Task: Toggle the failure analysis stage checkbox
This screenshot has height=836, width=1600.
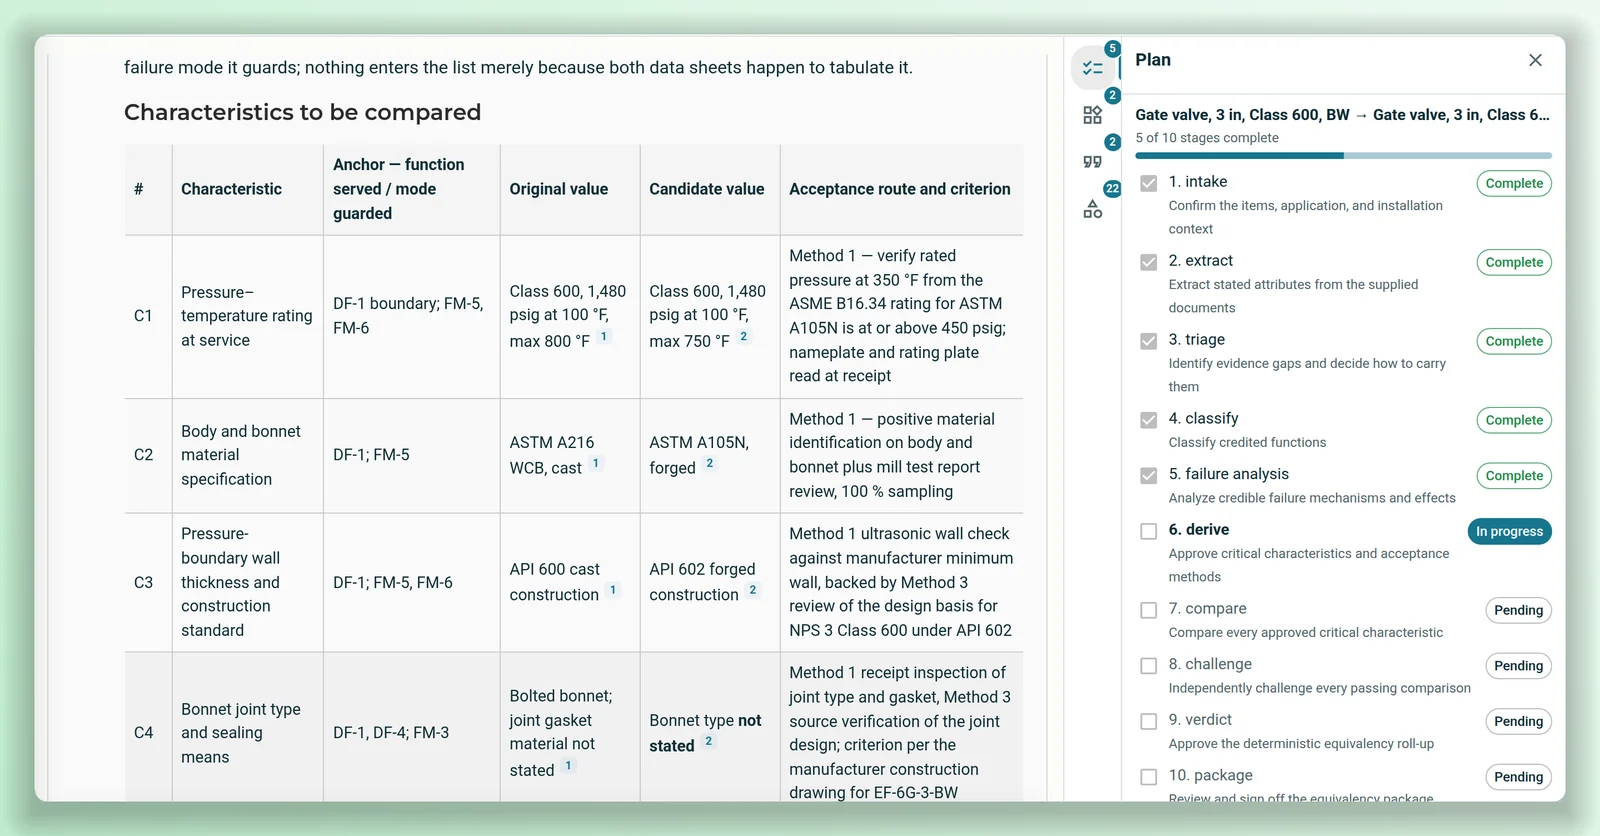Action: (1149, 475)
